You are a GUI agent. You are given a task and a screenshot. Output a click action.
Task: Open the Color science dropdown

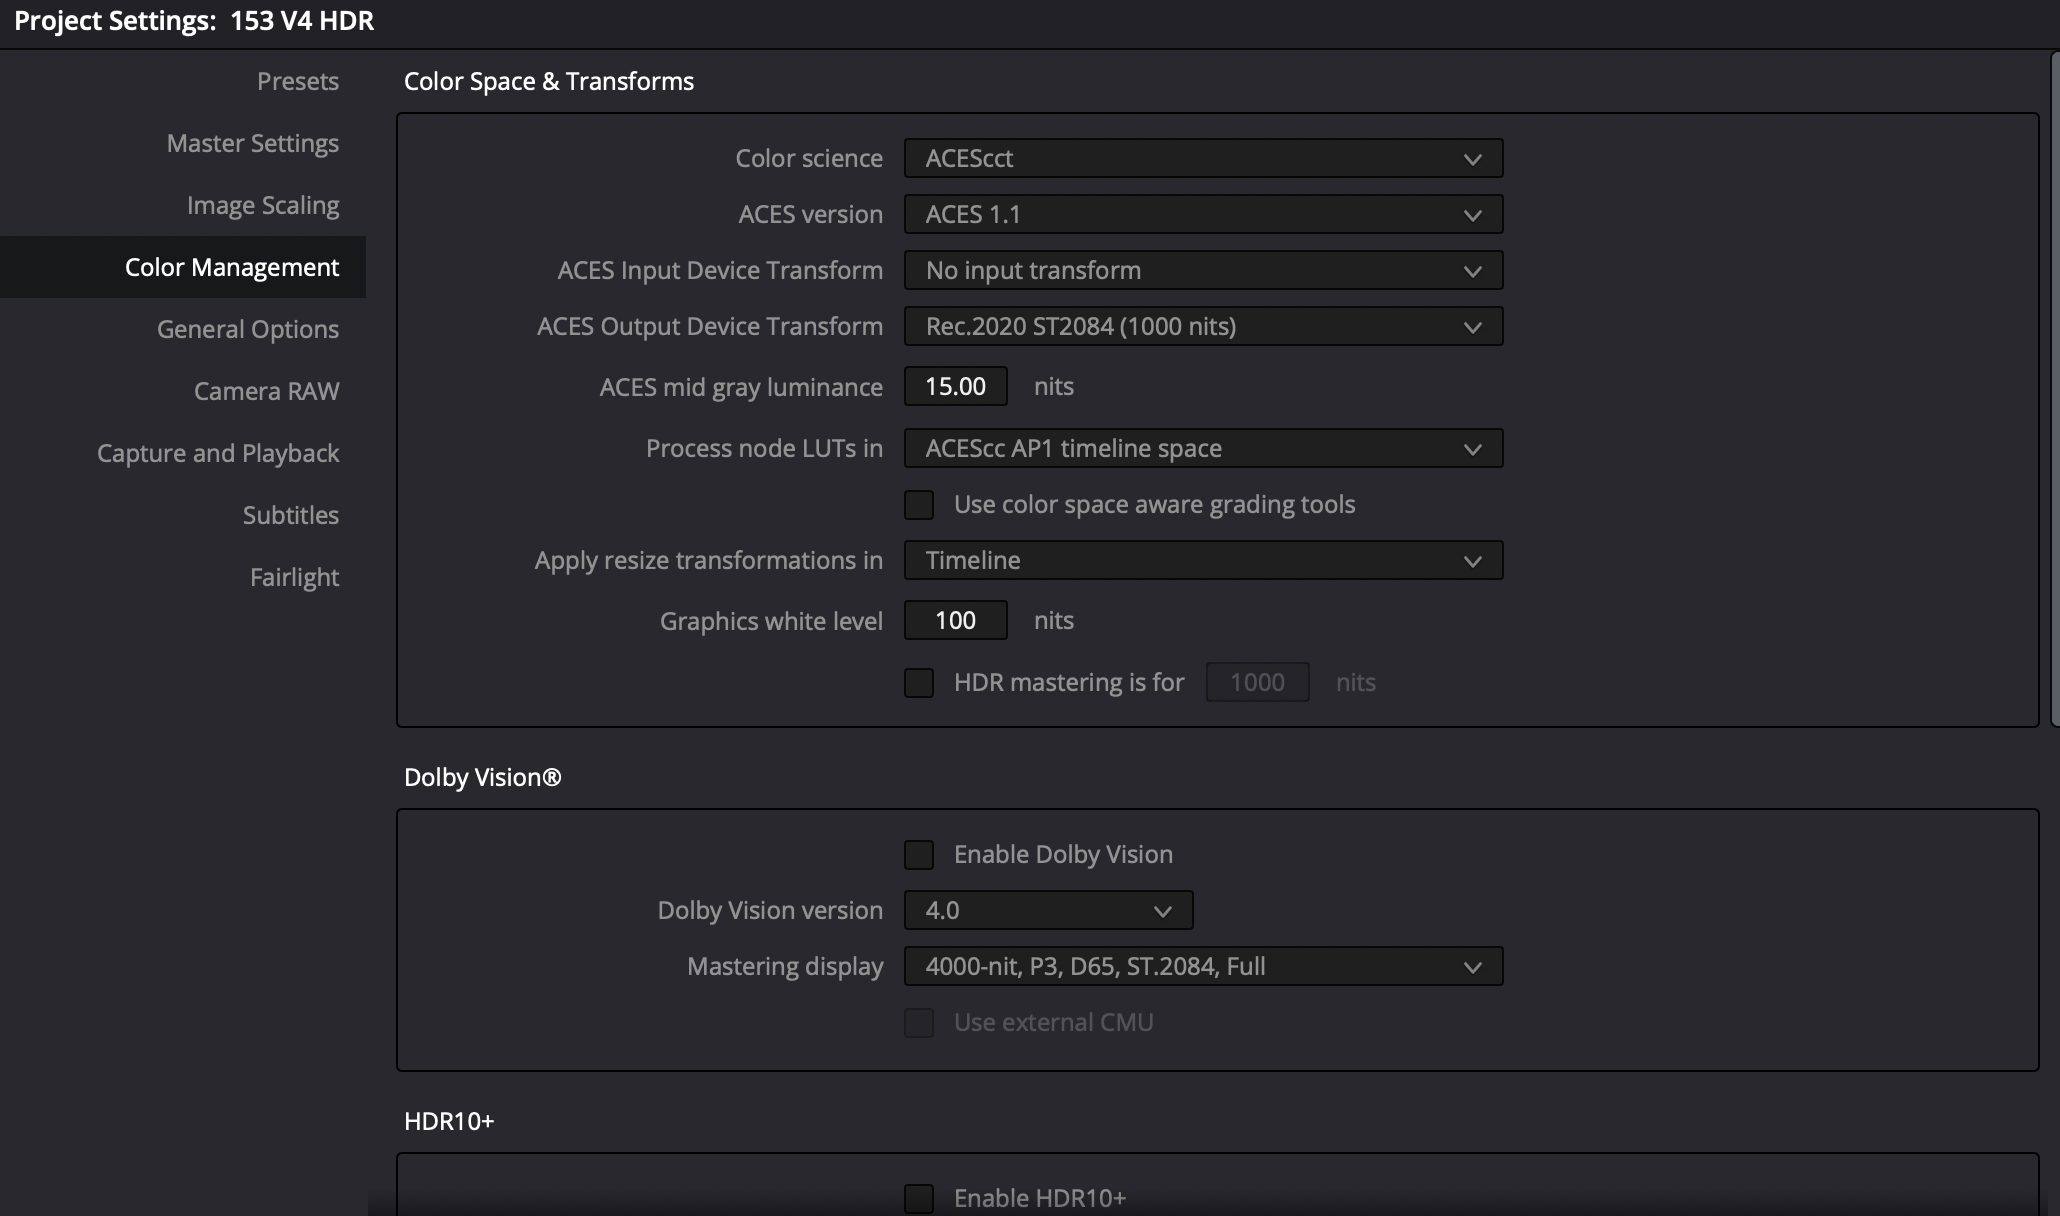tap(1203, 158)
